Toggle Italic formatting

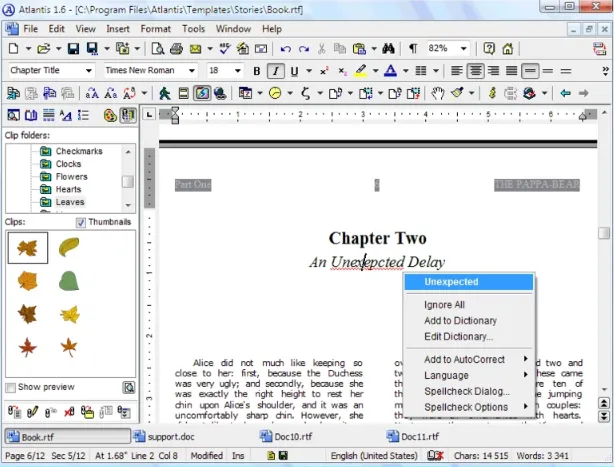point(275,71)
